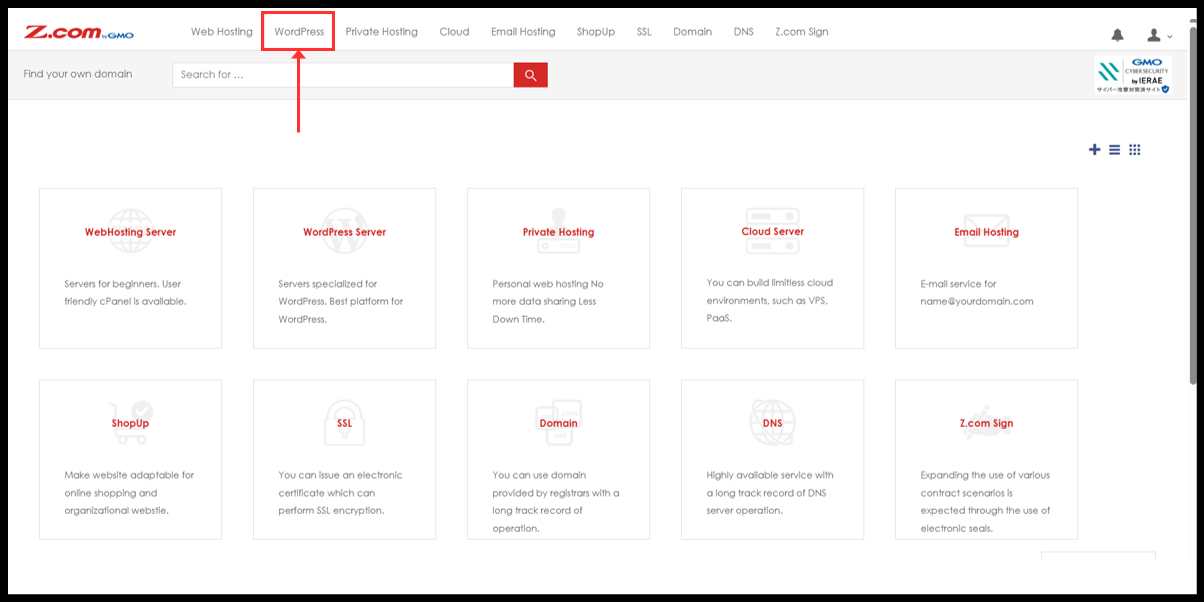Click the Z.com by GMO logo
This screenshot has height=602, width=1204.
[79, 33]
